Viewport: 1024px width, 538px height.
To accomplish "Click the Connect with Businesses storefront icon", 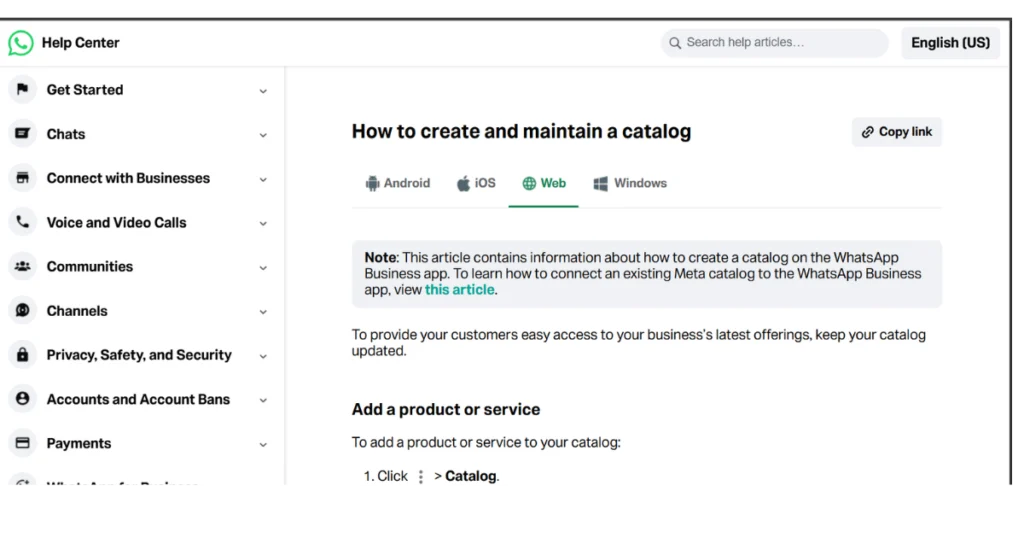I will [22, 178].
